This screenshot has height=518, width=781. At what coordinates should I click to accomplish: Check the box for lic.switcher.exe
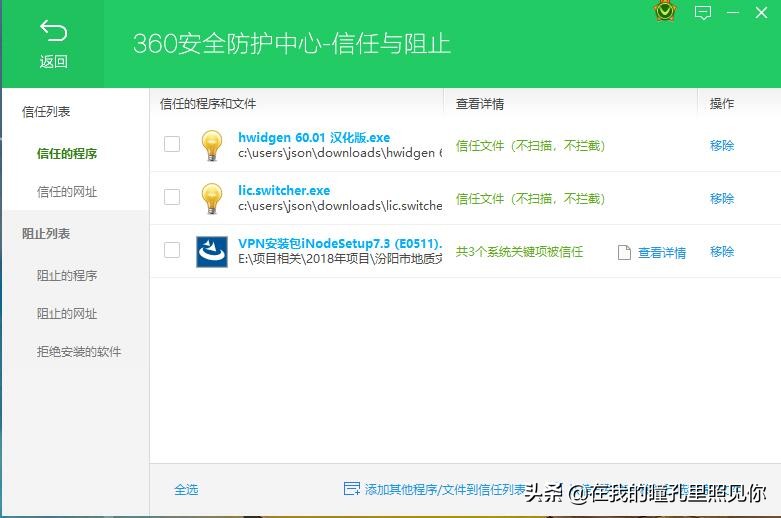pos(172,197)
